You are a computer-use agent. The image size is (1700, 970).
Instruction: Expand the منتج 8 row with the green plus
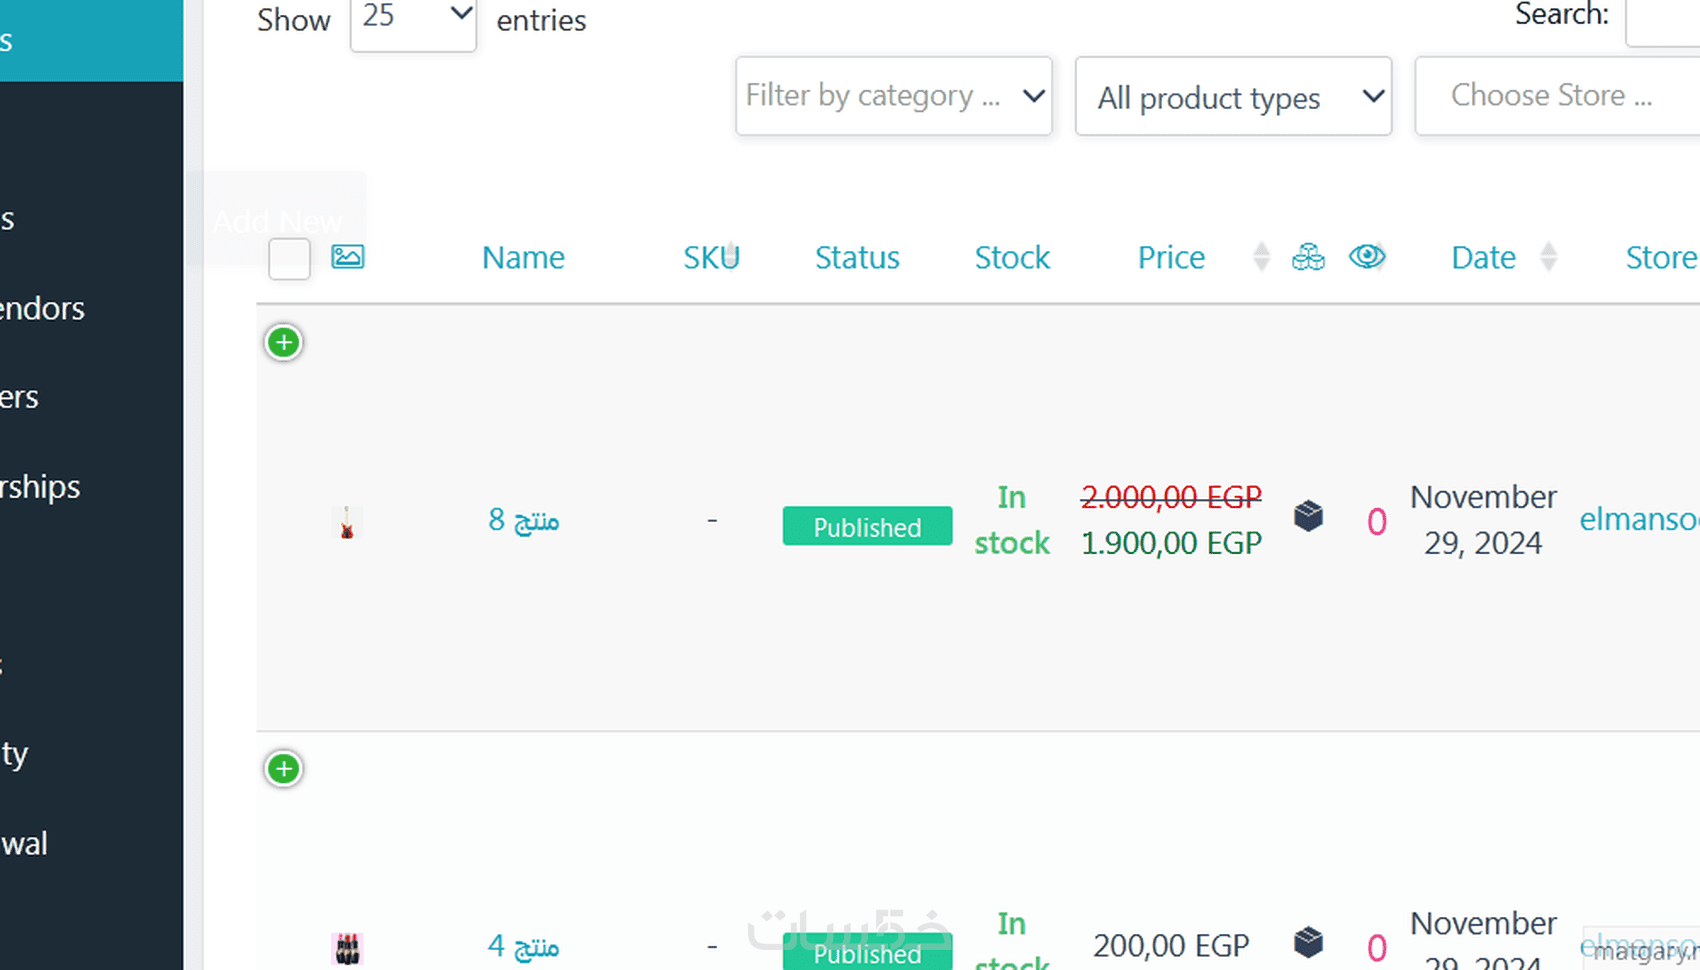[284, 343]
